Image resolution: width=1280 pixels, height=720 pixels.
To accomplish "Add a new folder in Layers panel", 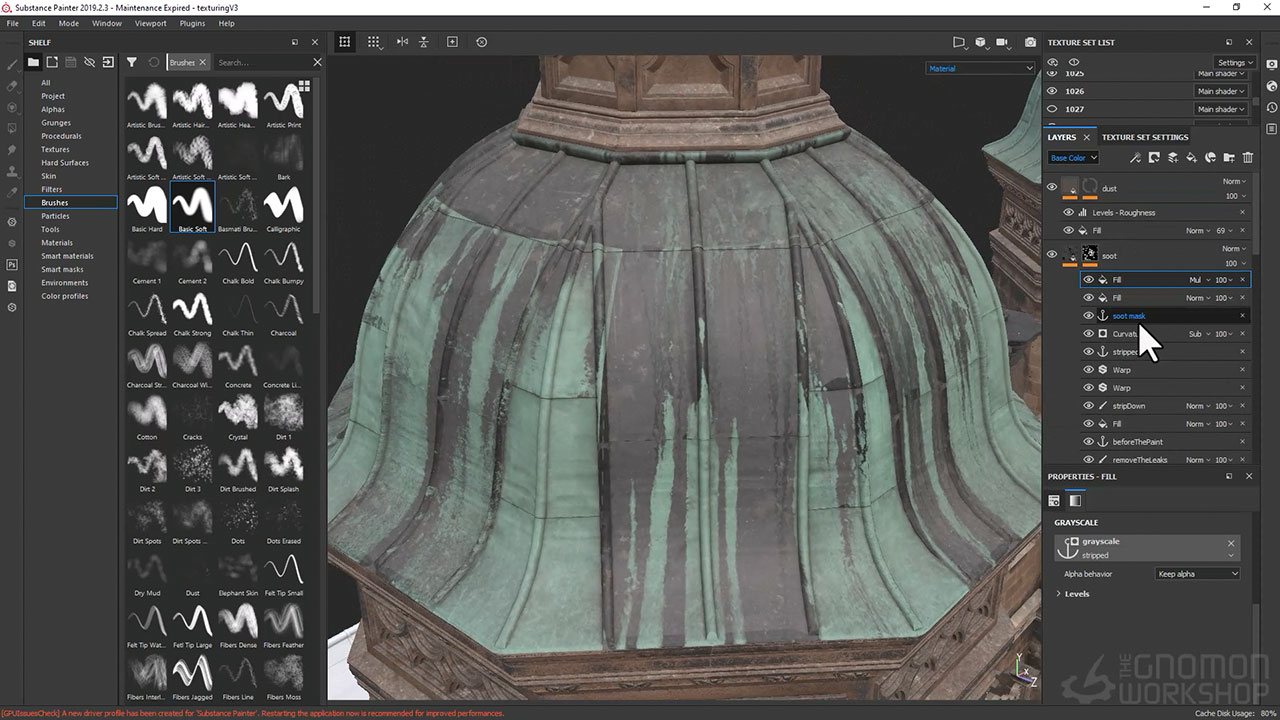I will [x=1229, y=158].
